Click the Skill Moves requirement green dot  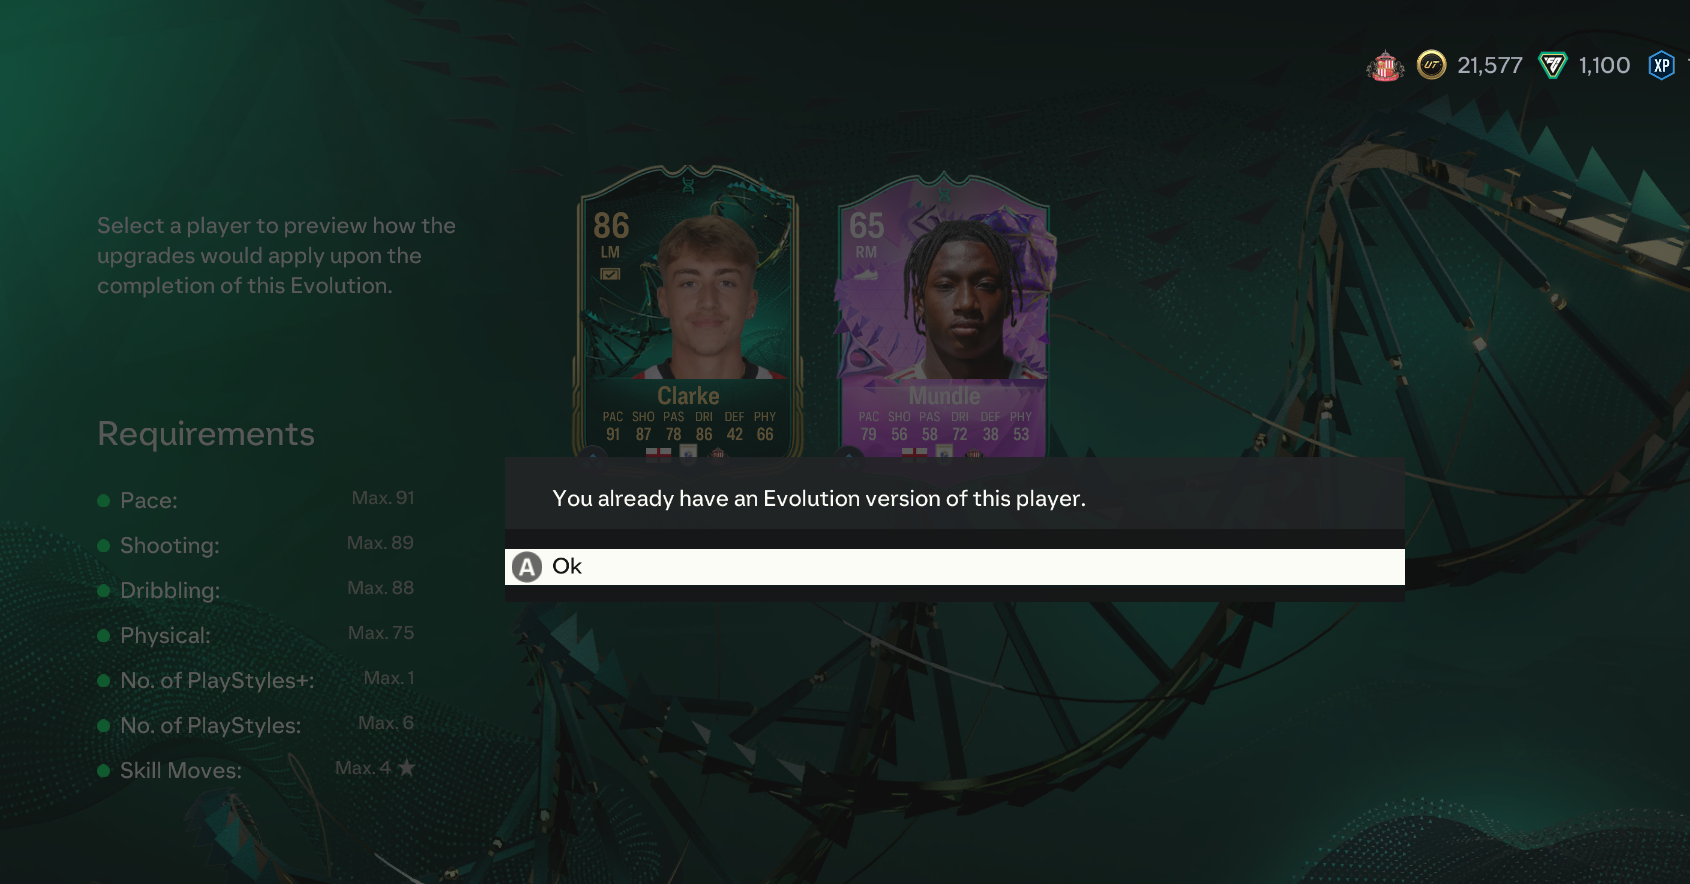[x=103, y=771]
